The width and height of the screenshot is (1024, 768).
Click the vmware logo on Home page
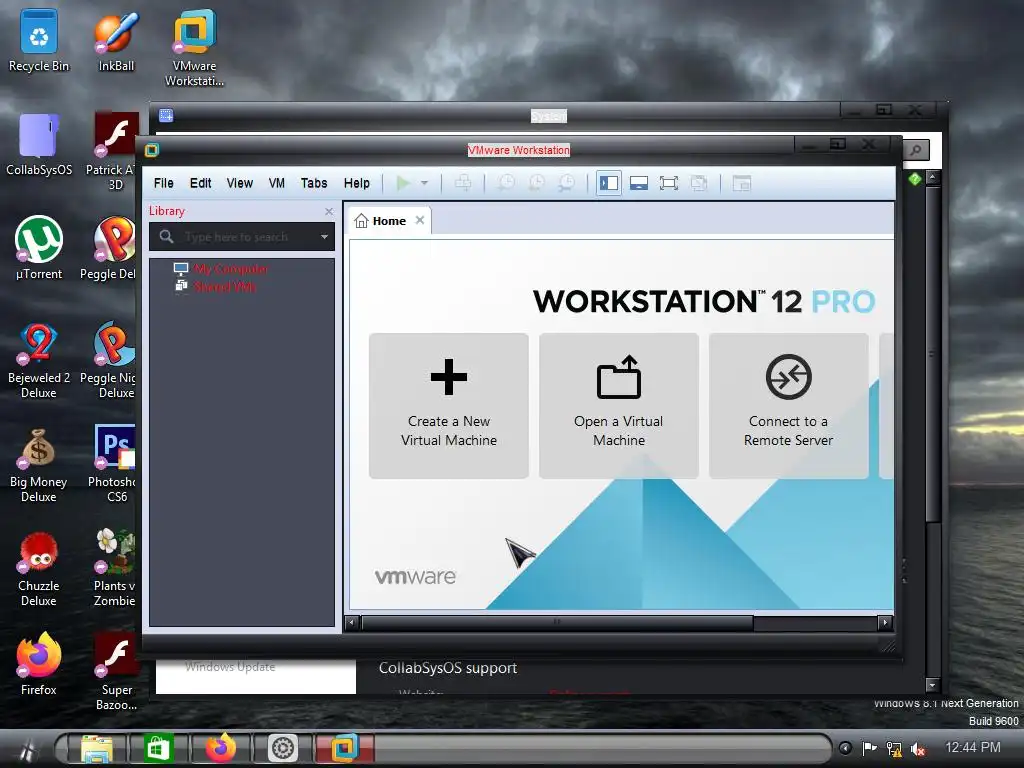tap(415, 577)
